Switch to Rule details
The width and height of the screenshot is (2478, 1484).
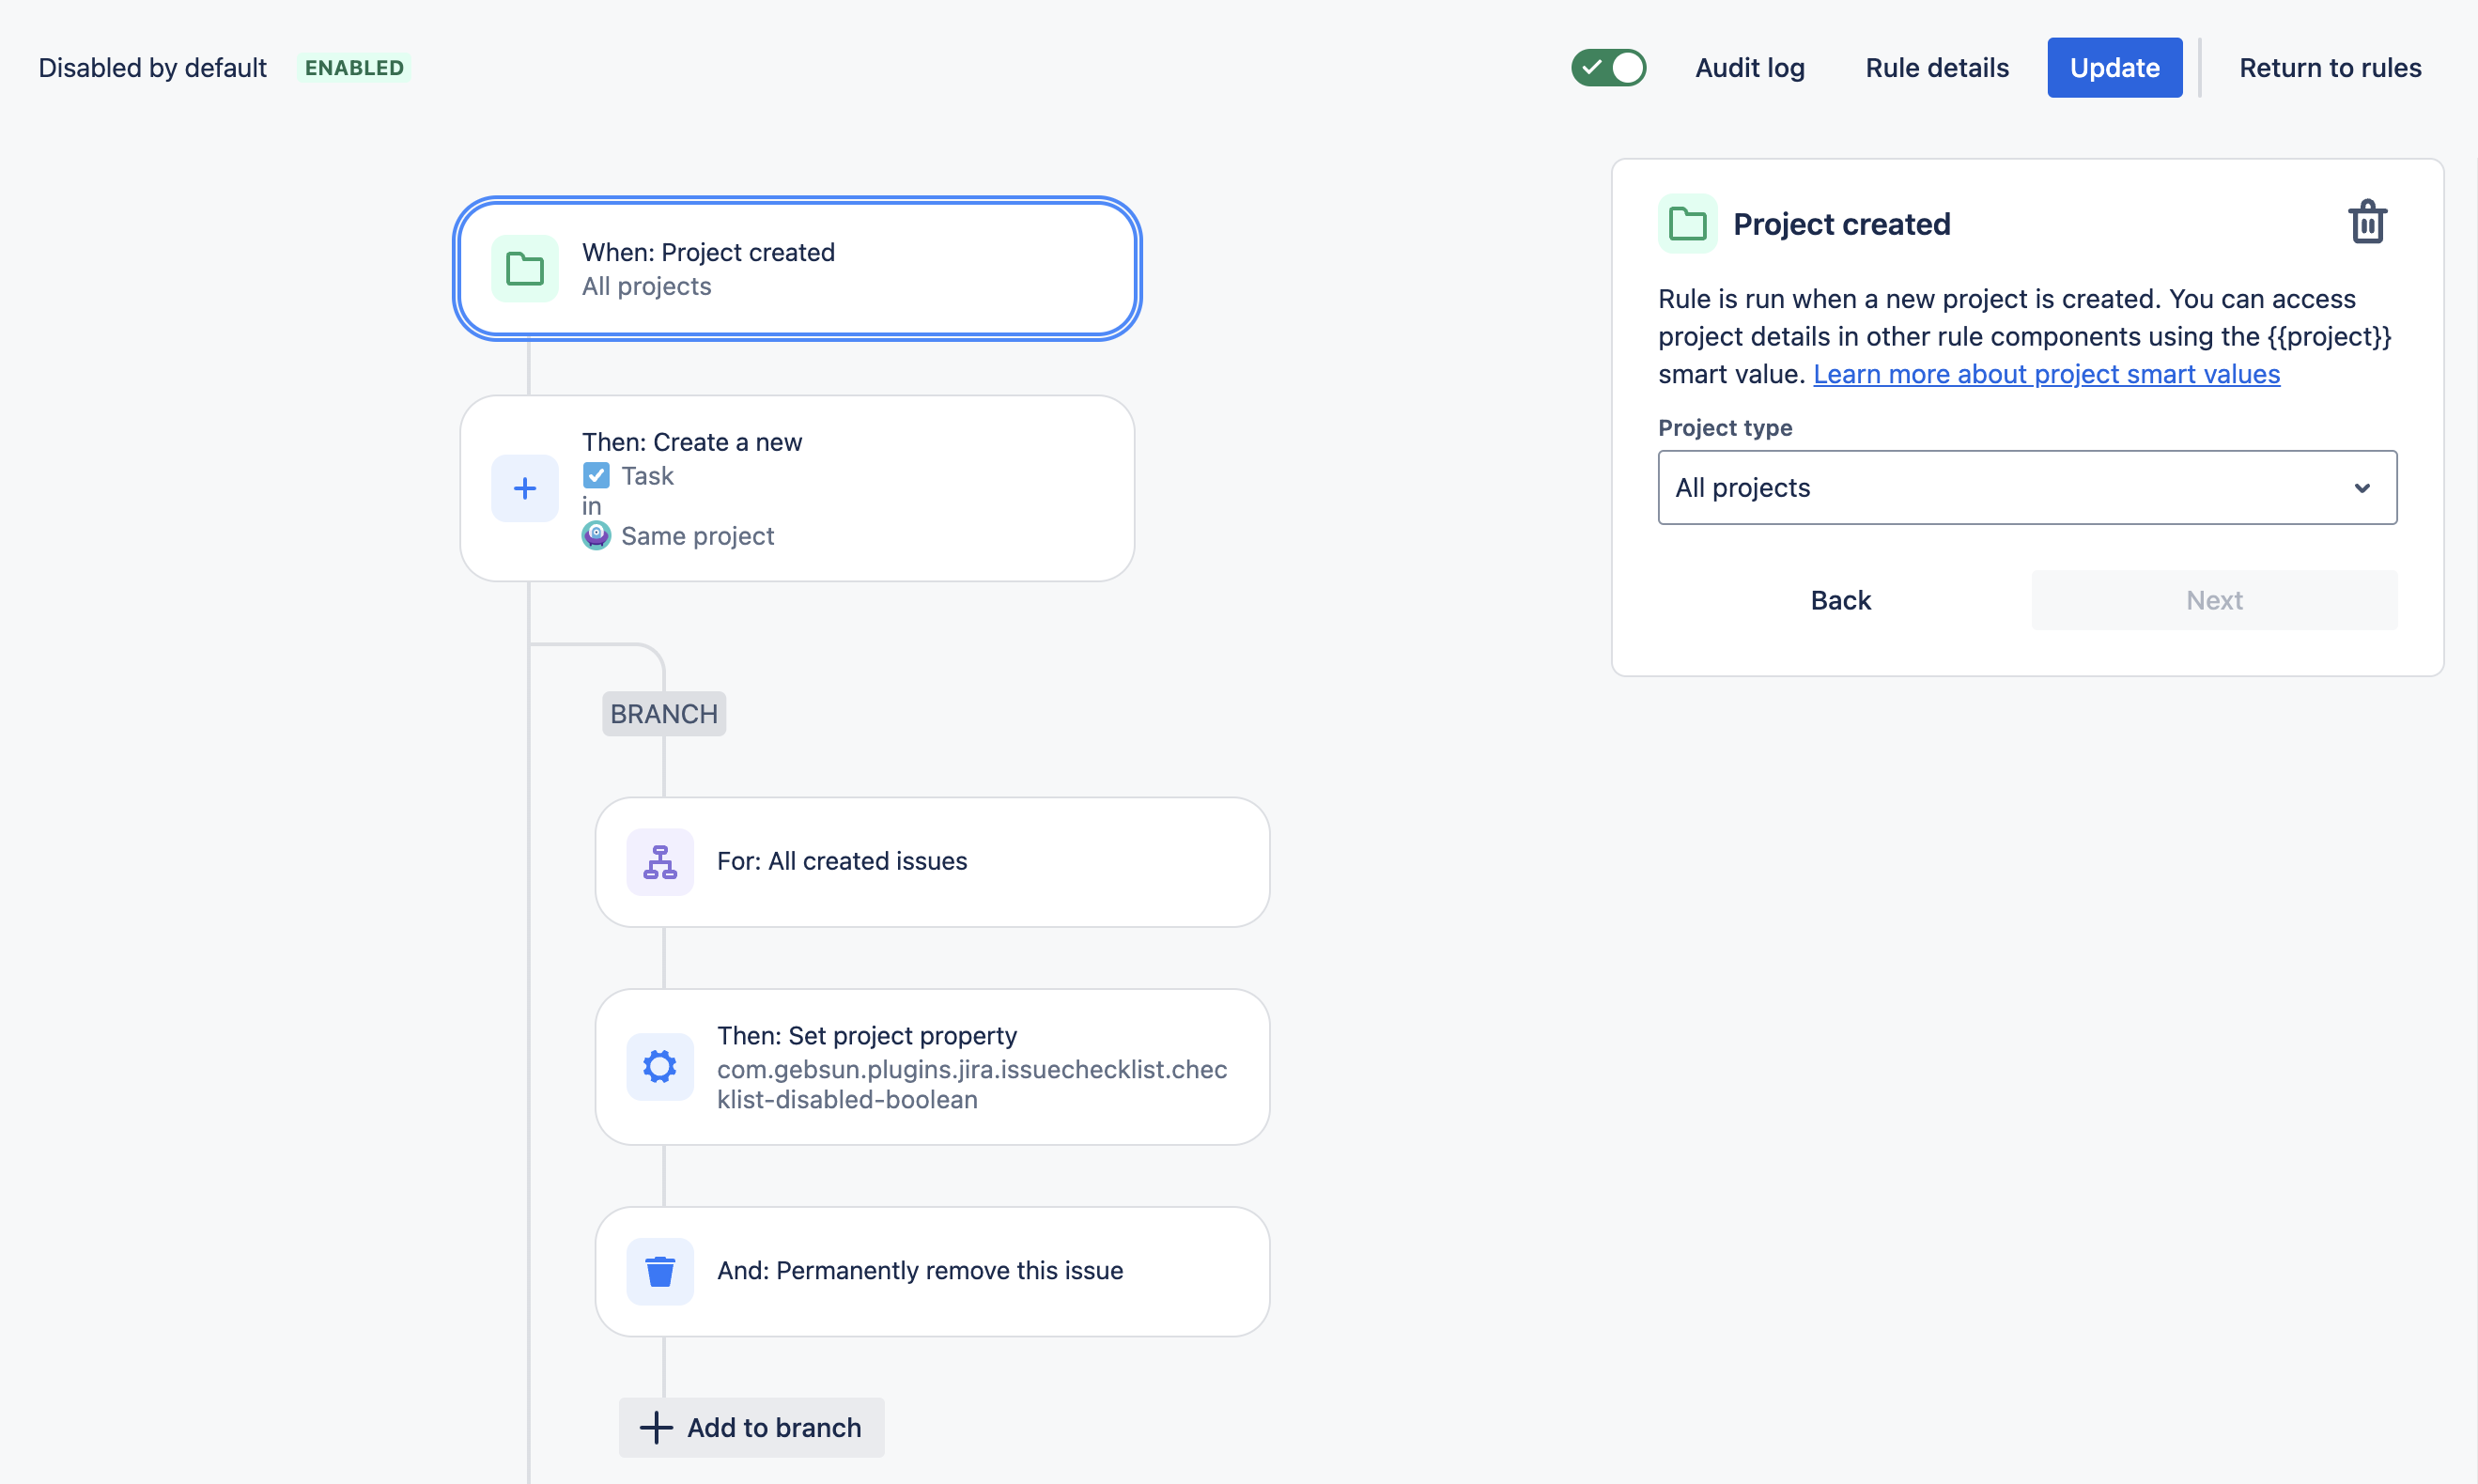click(x=1936, y=67)
